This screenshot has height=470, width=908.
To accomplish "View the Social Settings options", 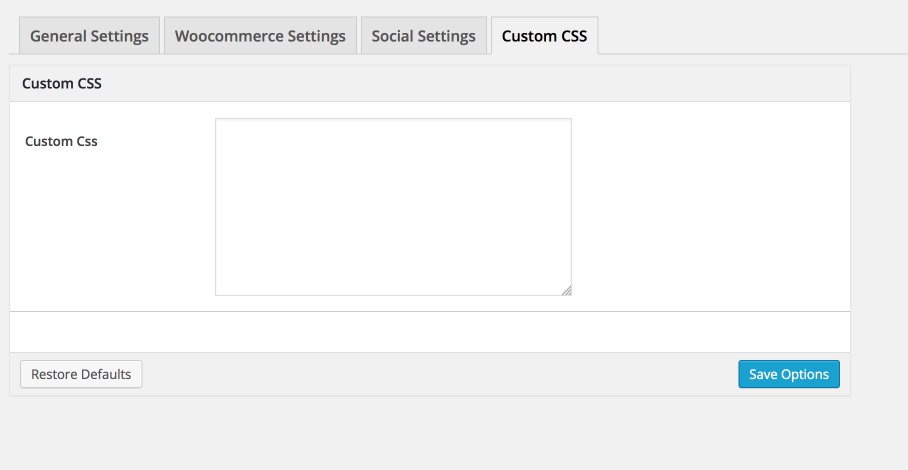I will (x=423, y=36).
